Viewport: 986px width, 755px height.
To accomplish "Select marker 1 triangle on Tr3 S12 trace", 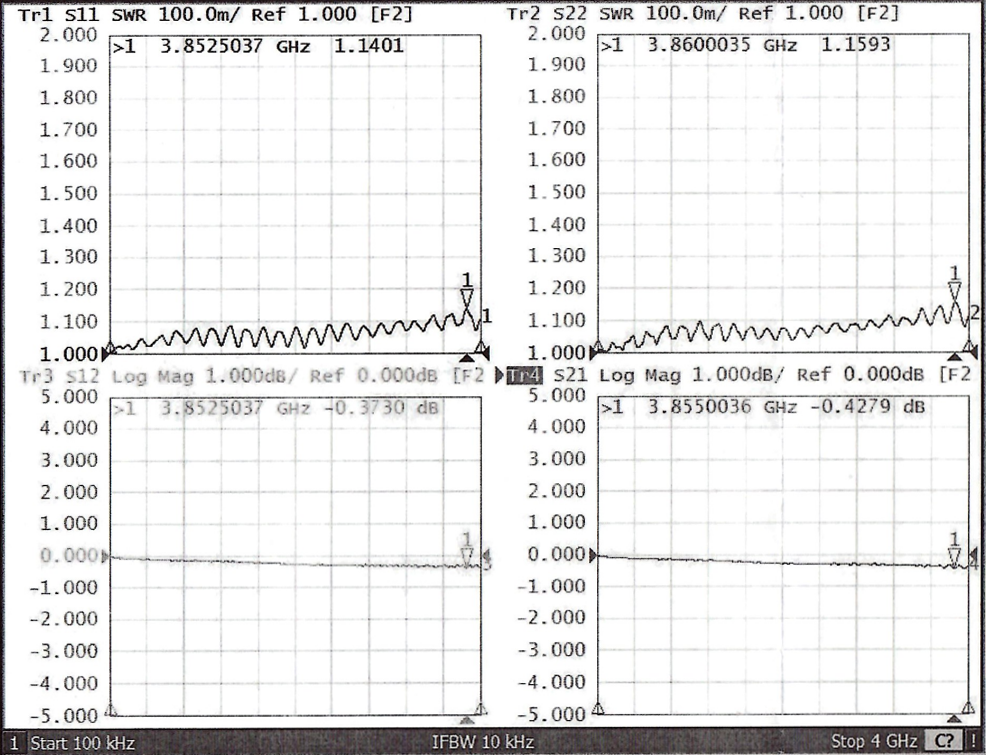I will [x=466, y=555].
